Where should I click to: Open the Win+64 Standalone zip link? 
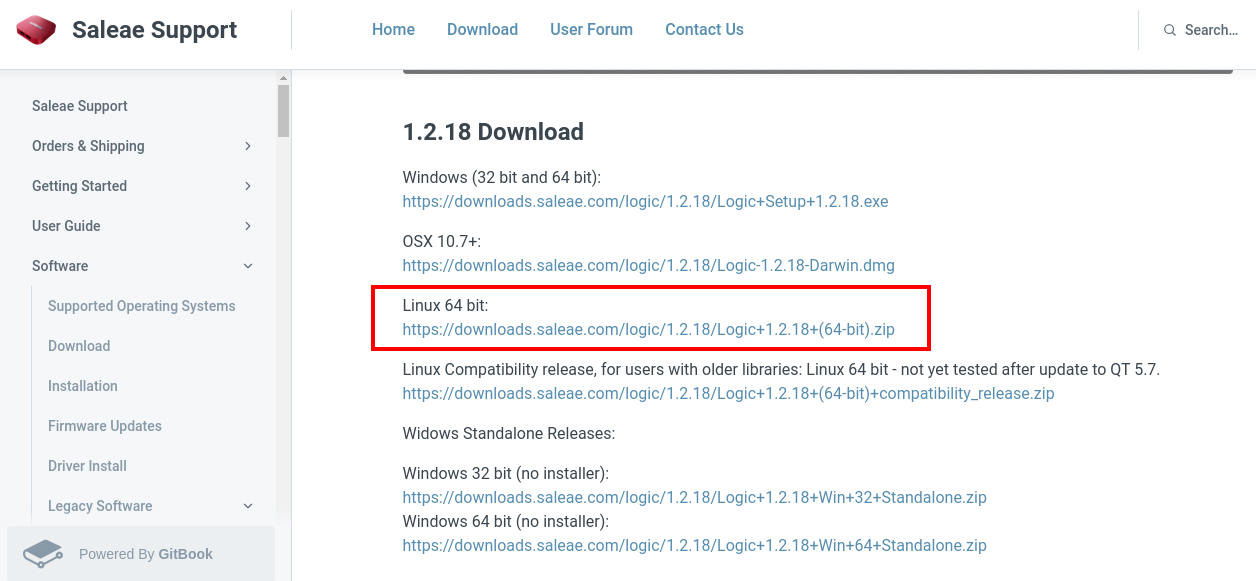(694, 545)
